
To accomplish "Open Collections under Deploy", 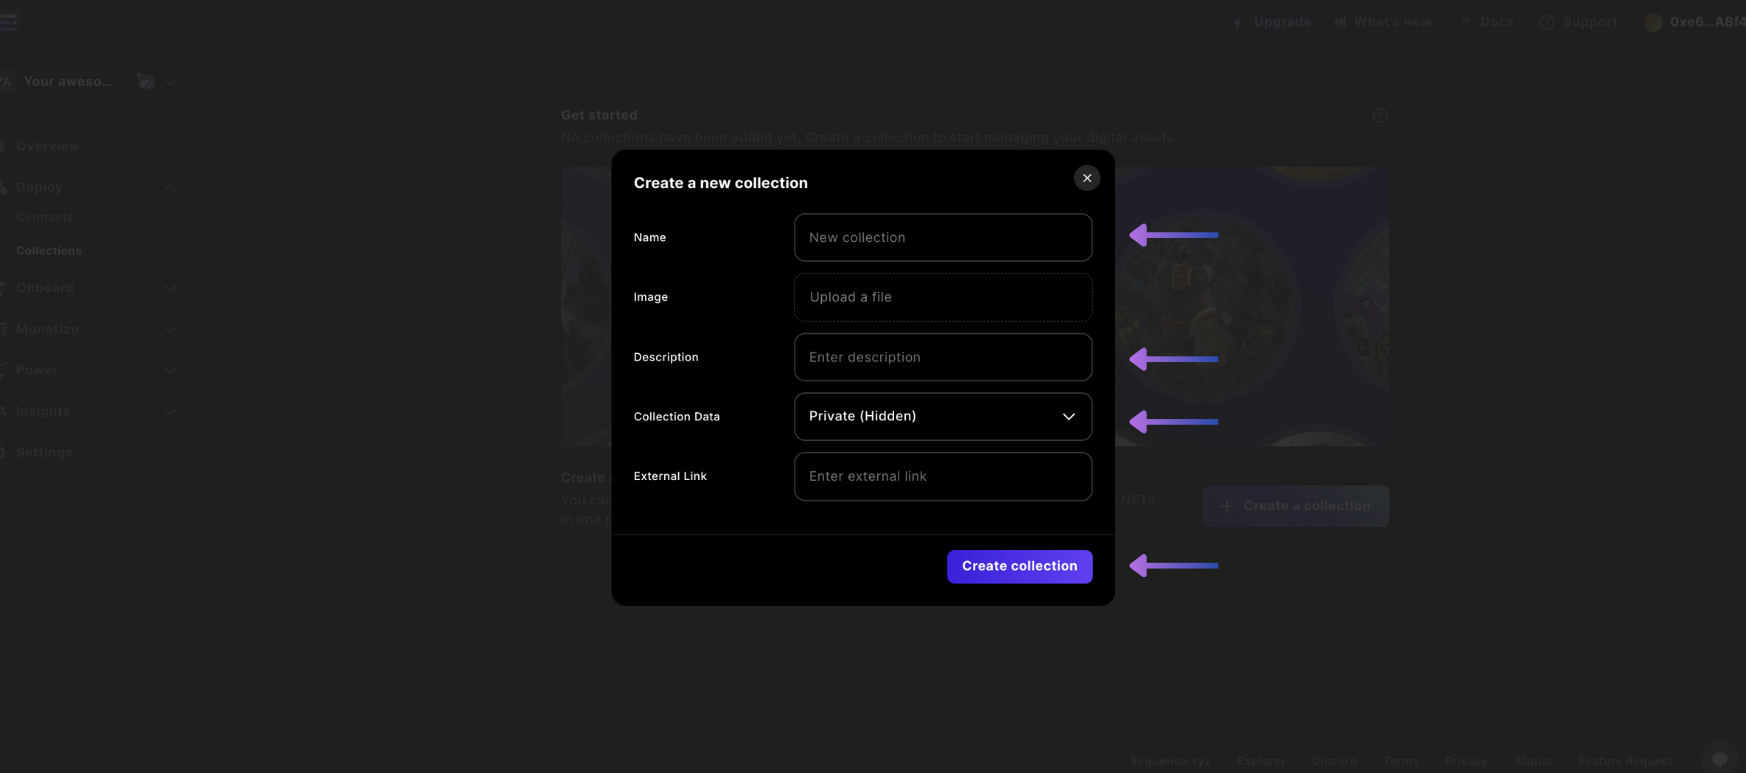I will point(49,251).
